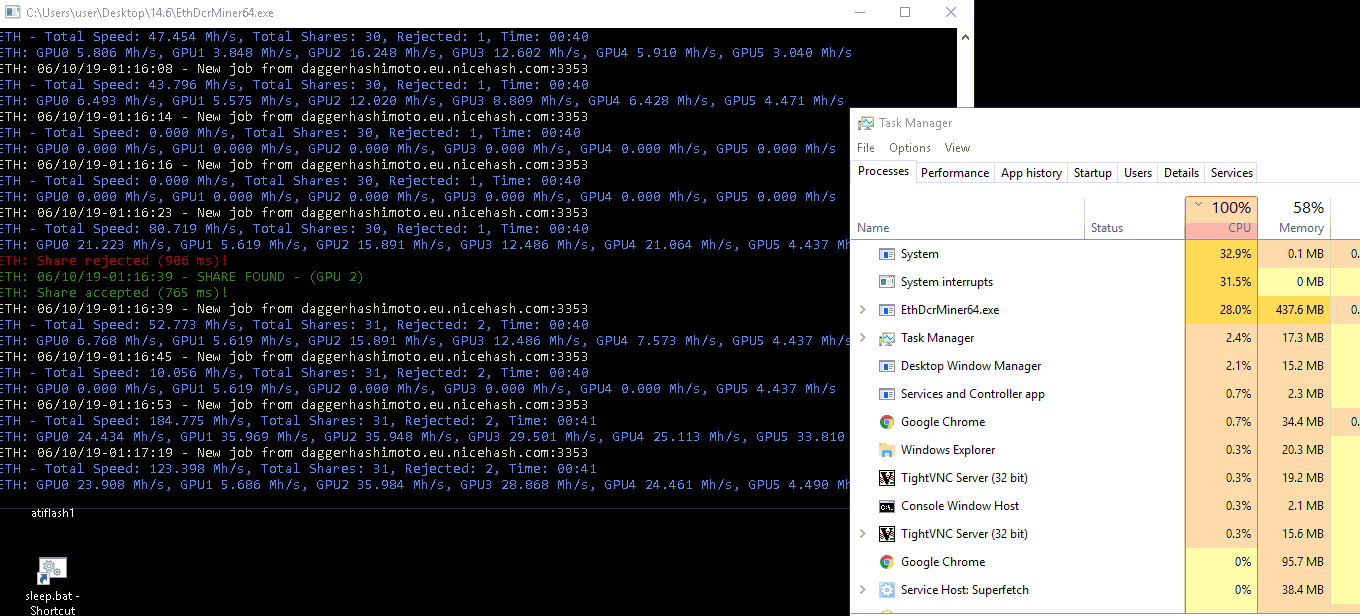The image size is (1360, 616).
Task: Click the Task Manager title bar icon
Action: 866,123
